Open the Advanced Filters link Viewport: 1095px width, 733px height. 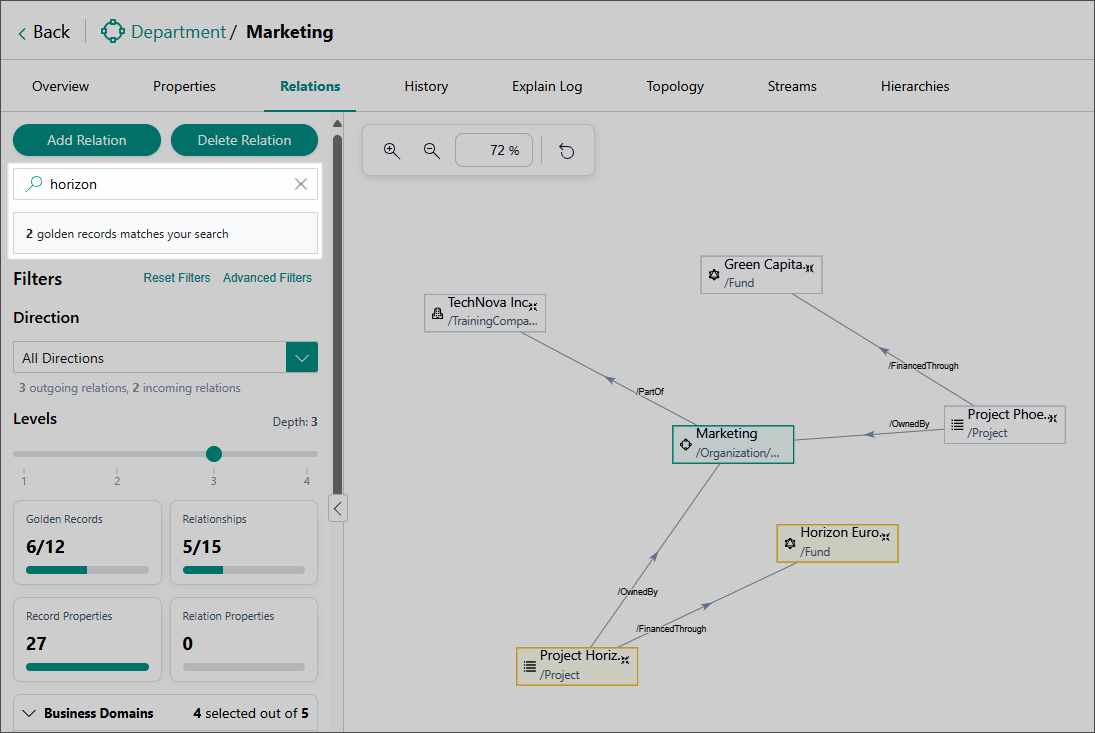tap(267, 278)
